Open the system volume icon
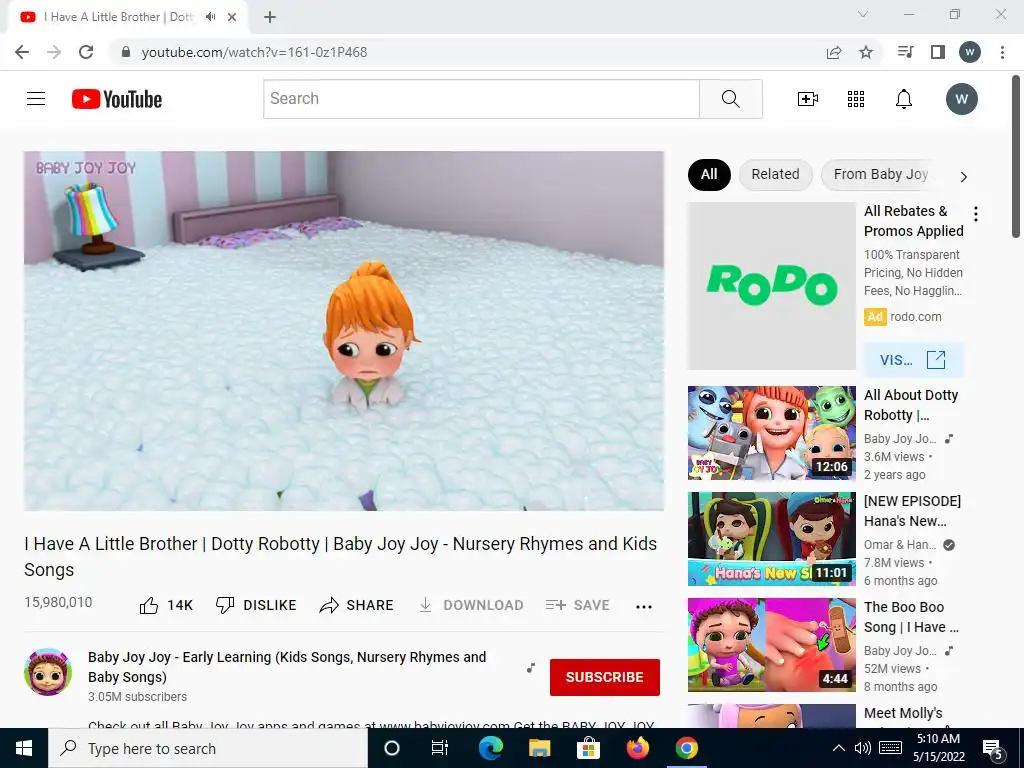This screenshot has width=1024, height=768. pyautogui.click(x=862, y=748)
